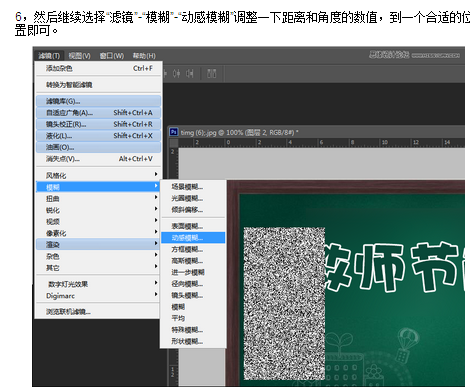Select 进一步模糊 in blur submenu
The image size is (470, 391).
click(x=193, y=272)
